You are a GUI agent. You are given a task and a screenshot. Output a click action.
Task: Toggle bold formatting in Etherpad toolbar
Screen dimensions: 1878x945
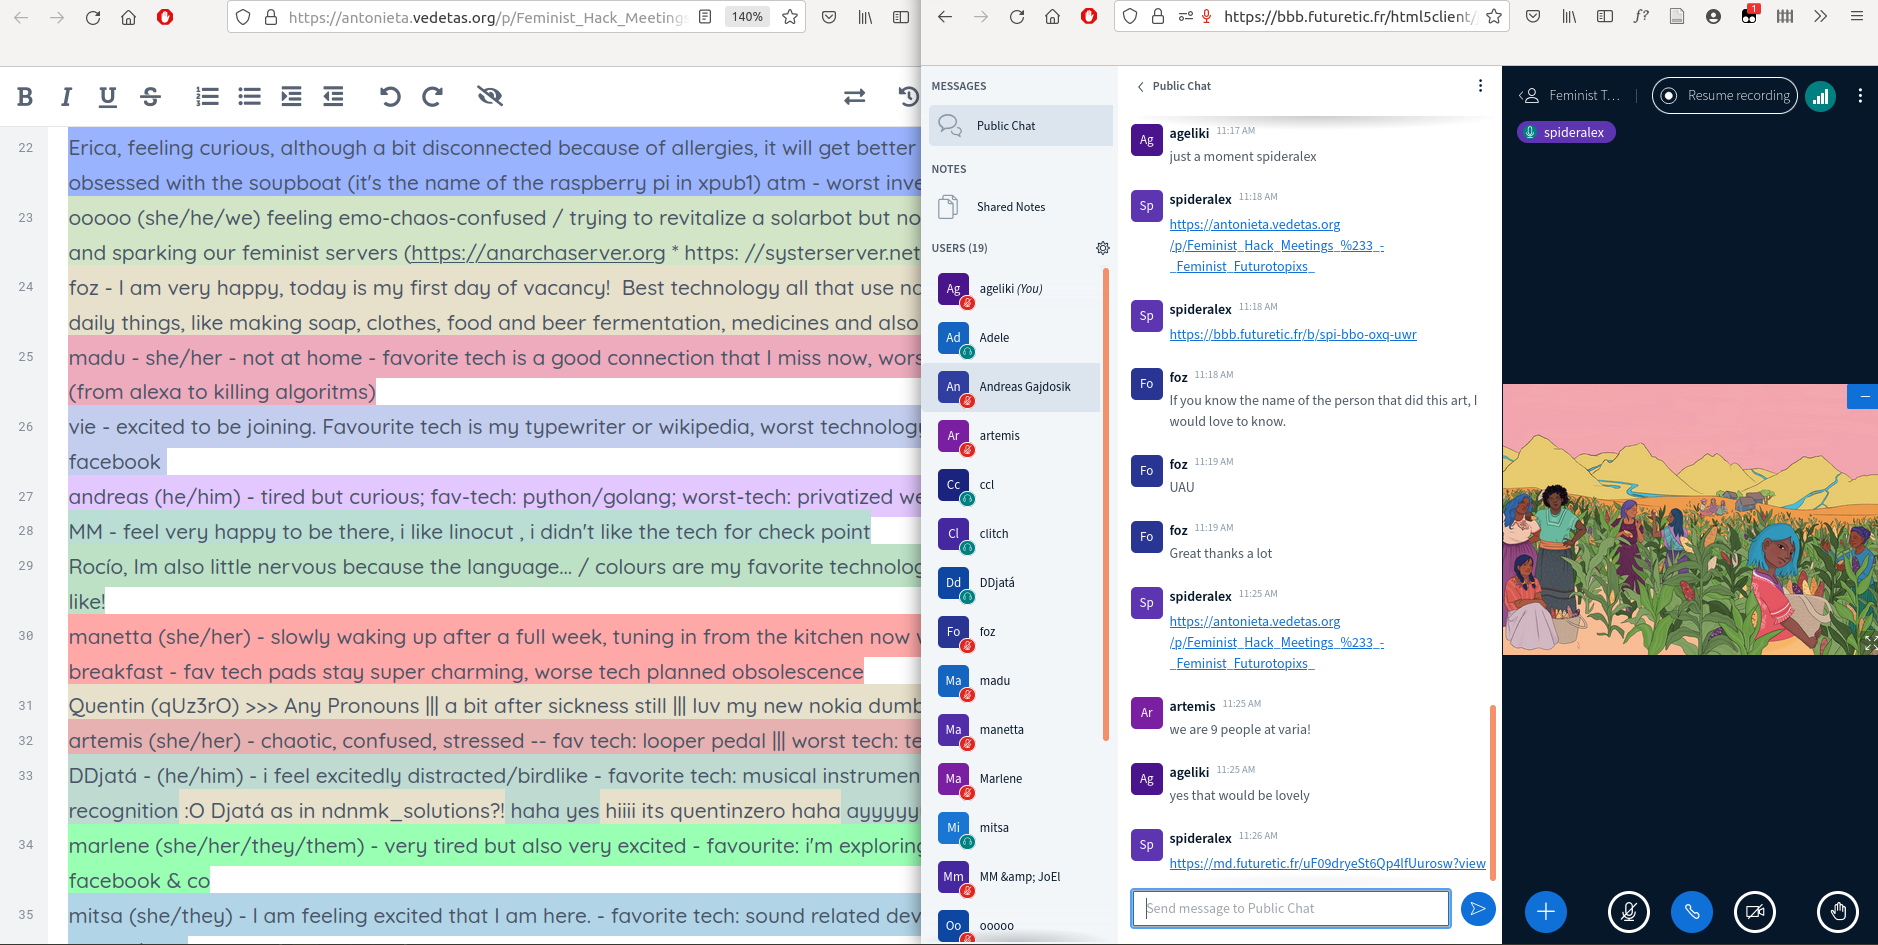[x=25, y=97]
